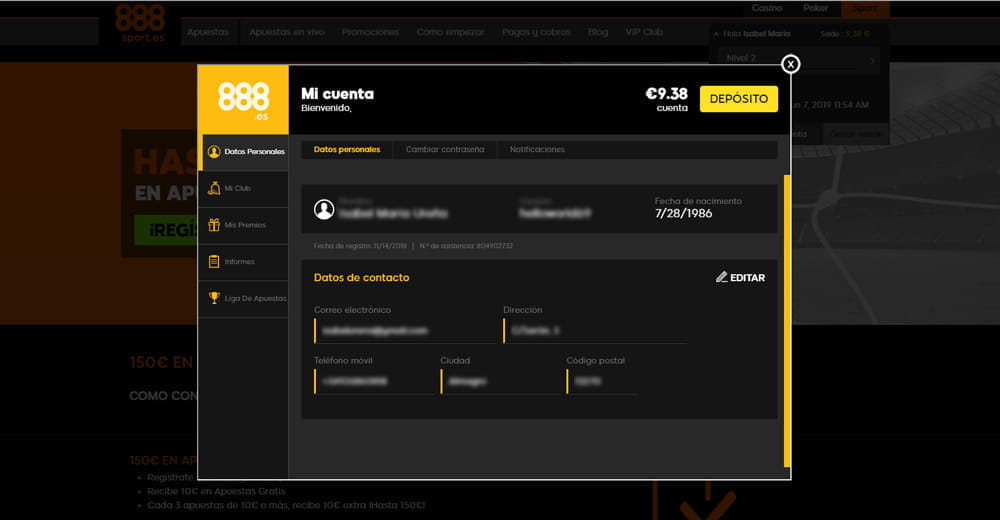Click the yellow vertical scrollbar of the dialog
The height and width of the screenshot is (520, 1000).
pos(787,321)
